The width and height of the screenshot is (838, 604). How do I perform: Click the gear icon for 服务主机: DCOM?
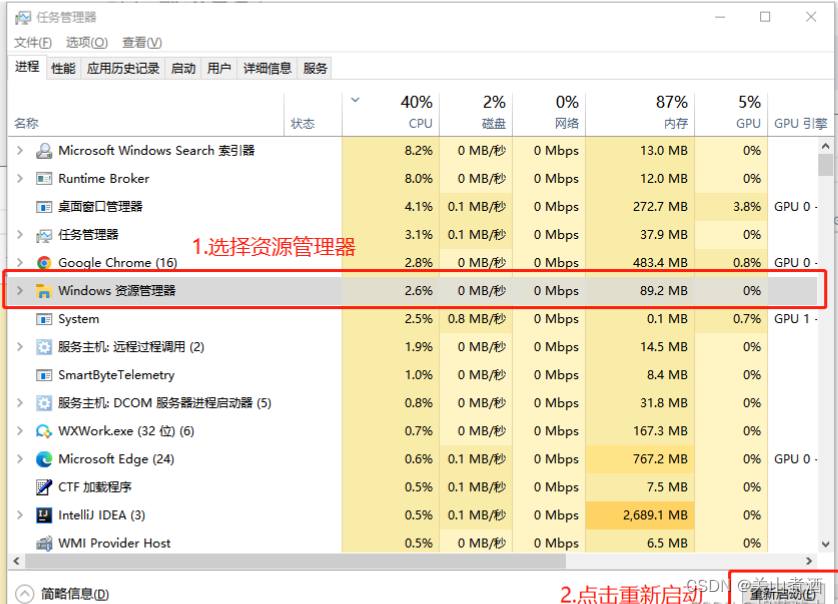[x=44, y=403]
